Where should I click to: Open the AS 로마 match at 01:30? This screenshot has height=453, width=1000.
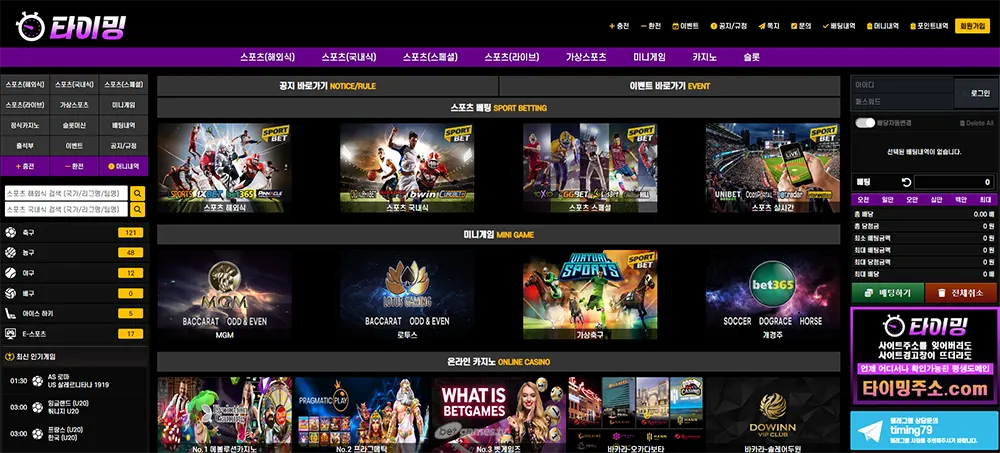(x=74, y=381)
